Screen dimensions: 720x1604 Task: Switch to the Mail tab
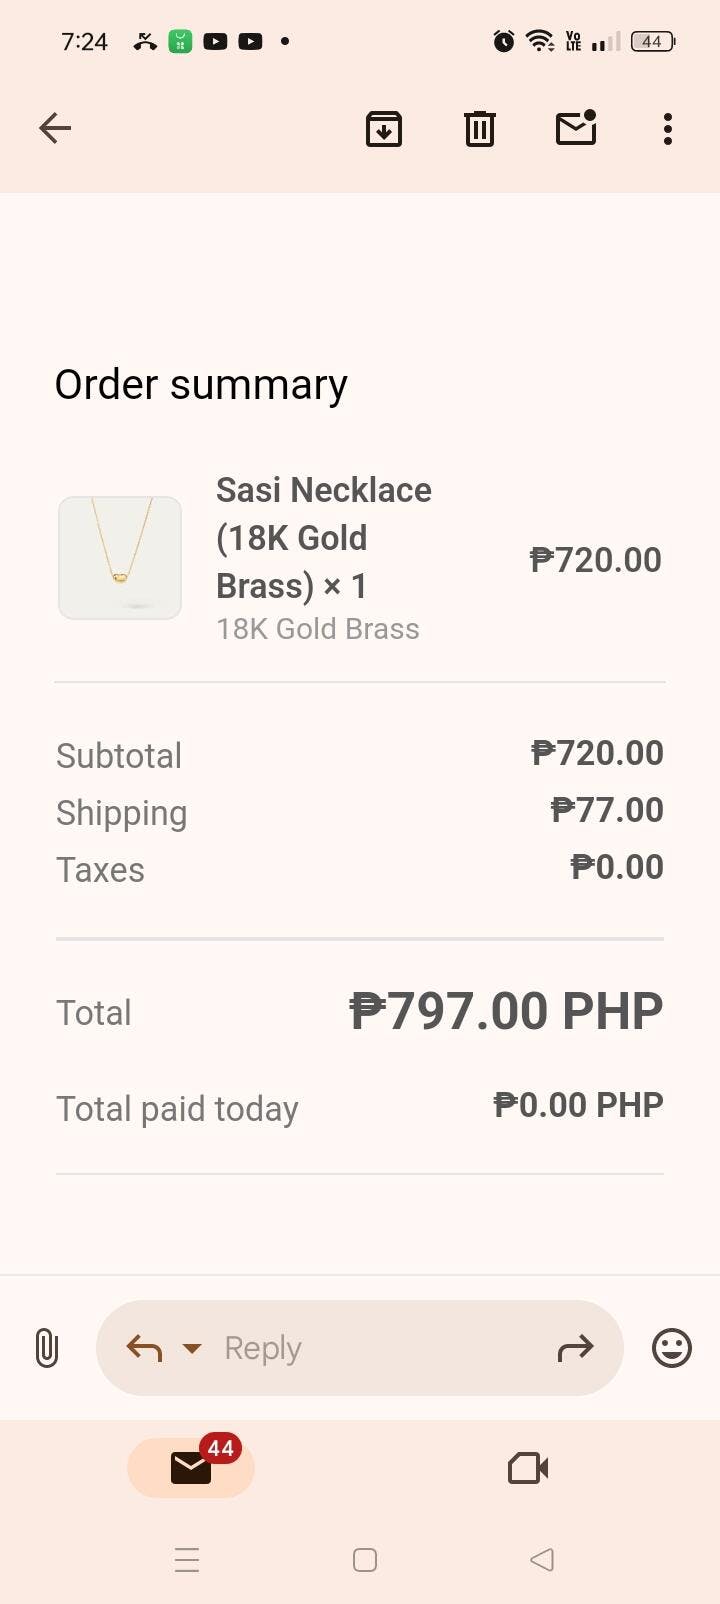coord(191,1467)
